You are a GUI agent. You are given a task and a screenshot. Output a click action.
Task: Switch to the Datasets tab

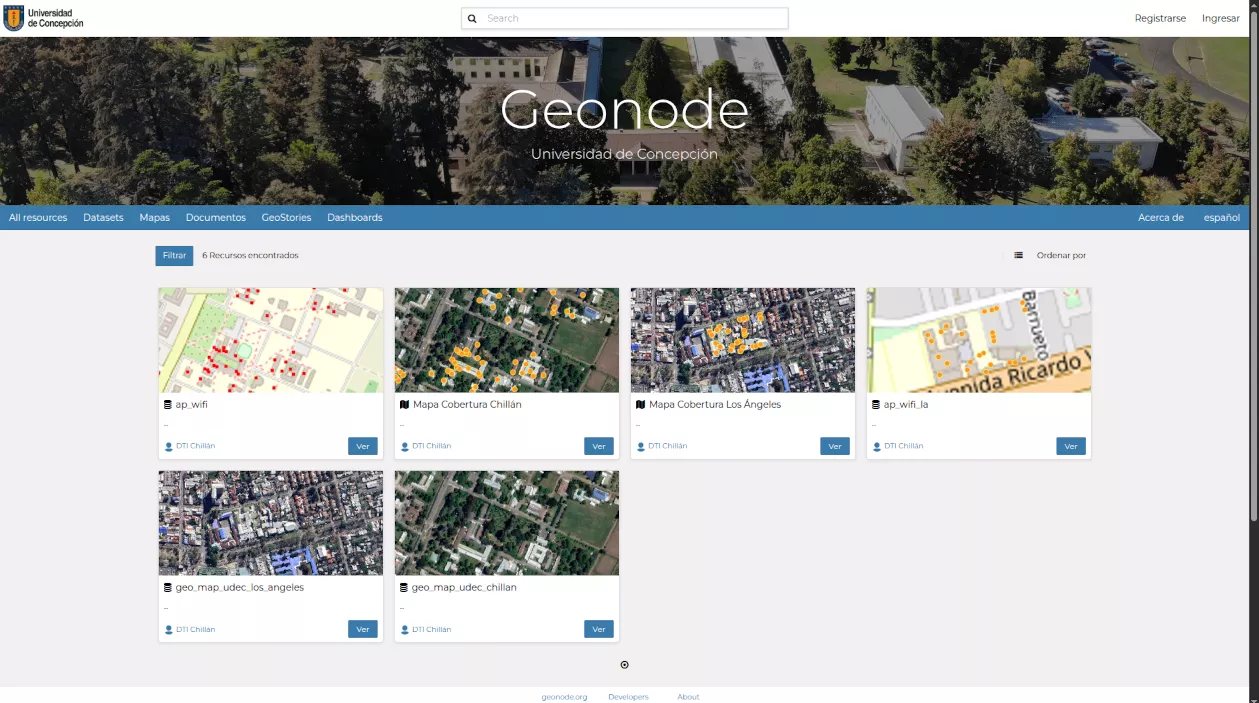point(103,218)
